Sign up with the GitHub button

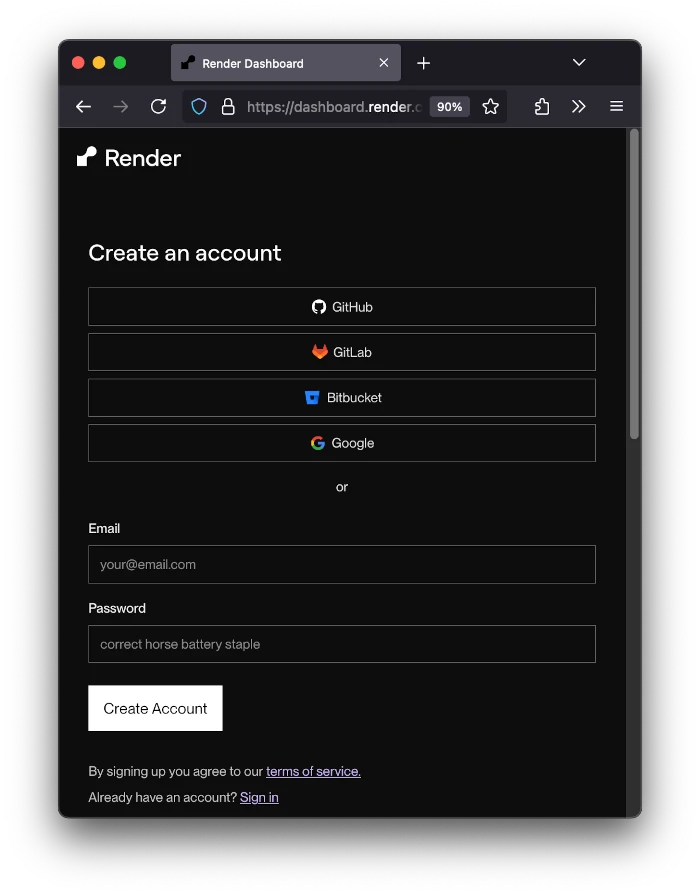tap(341, 307)
